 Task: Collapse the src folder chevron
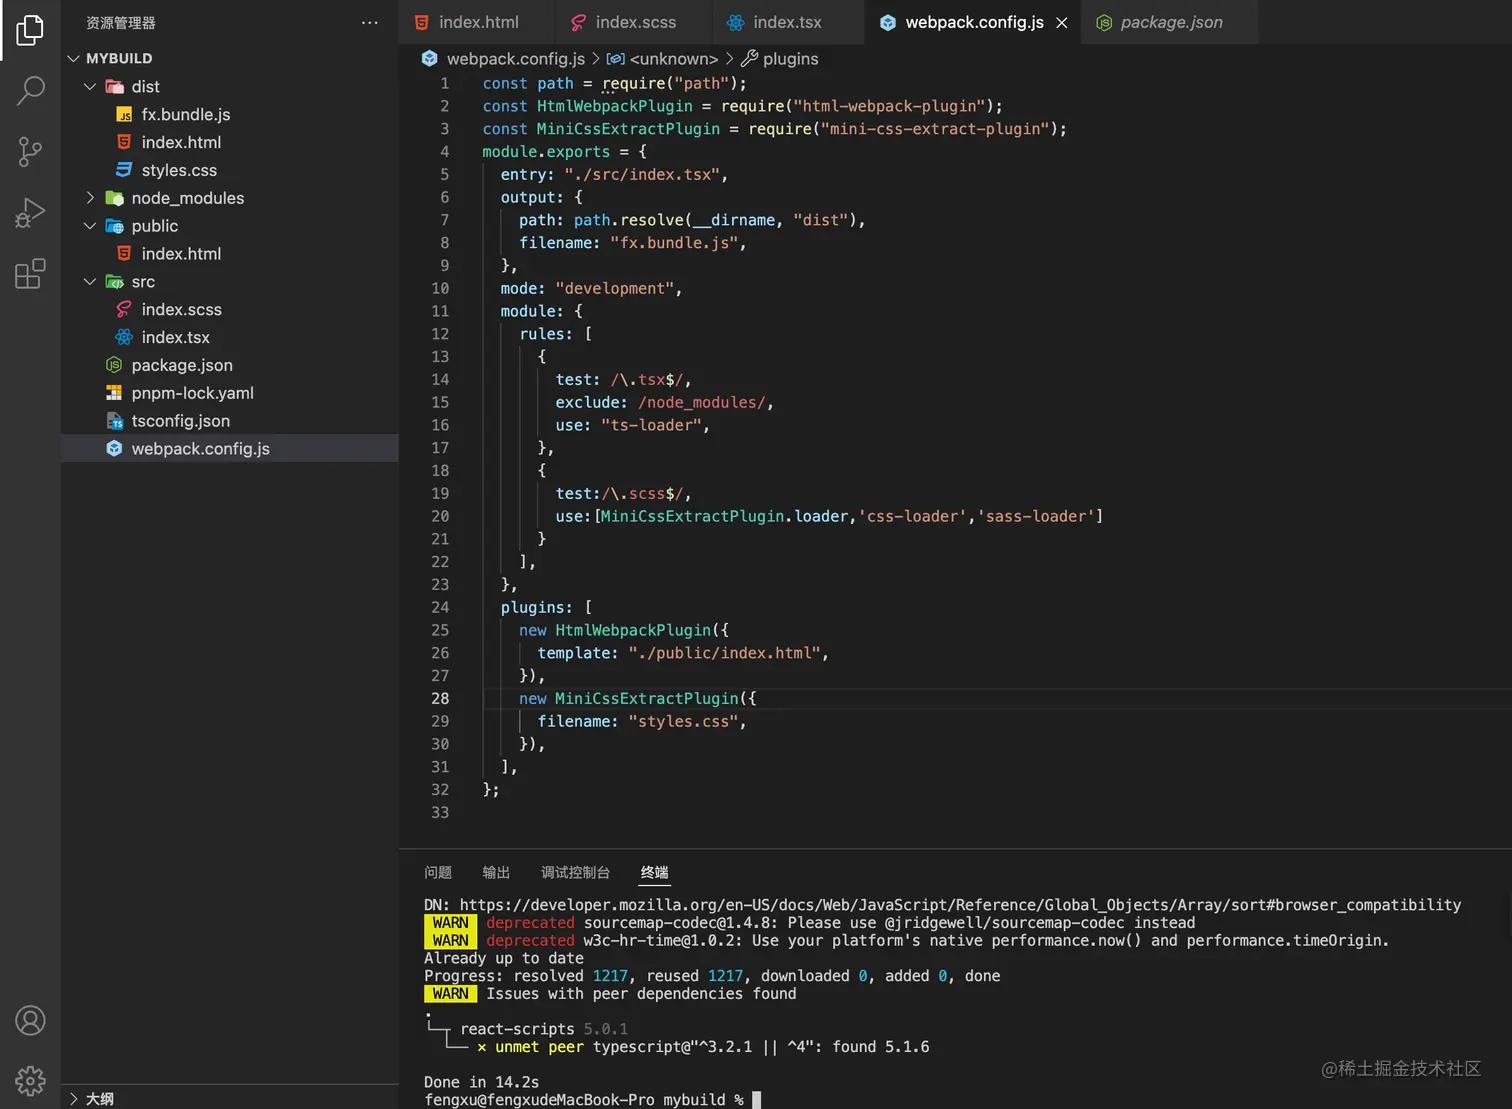tap(90, 282)
